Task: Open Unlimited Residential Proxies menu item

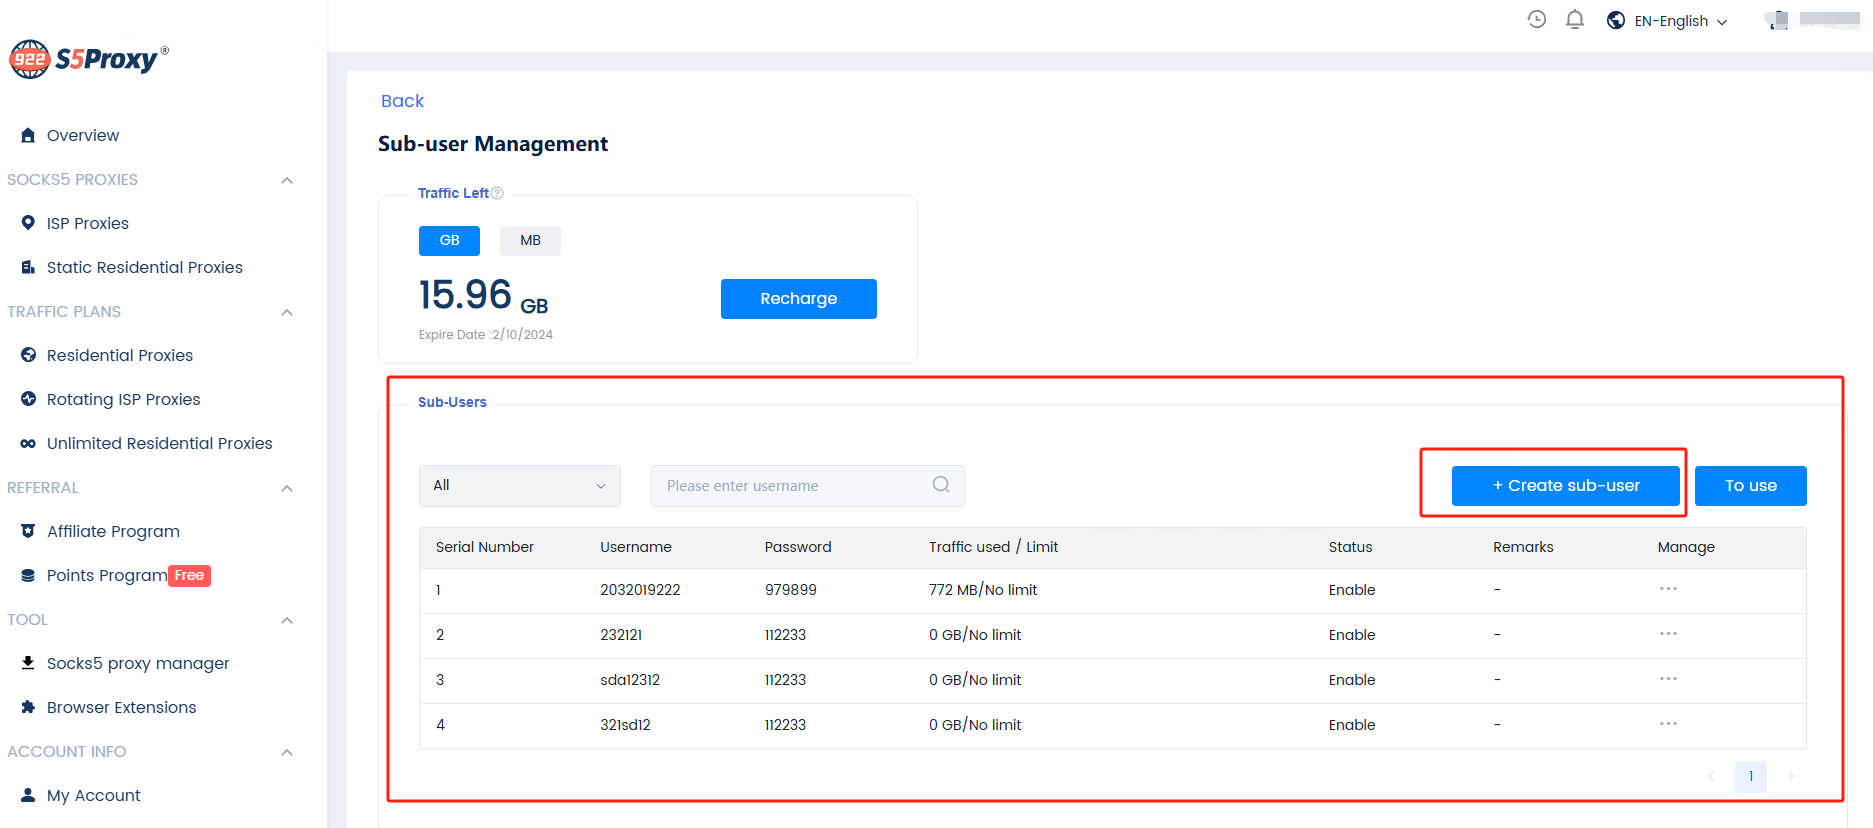Action: click(x=160, y=443)
